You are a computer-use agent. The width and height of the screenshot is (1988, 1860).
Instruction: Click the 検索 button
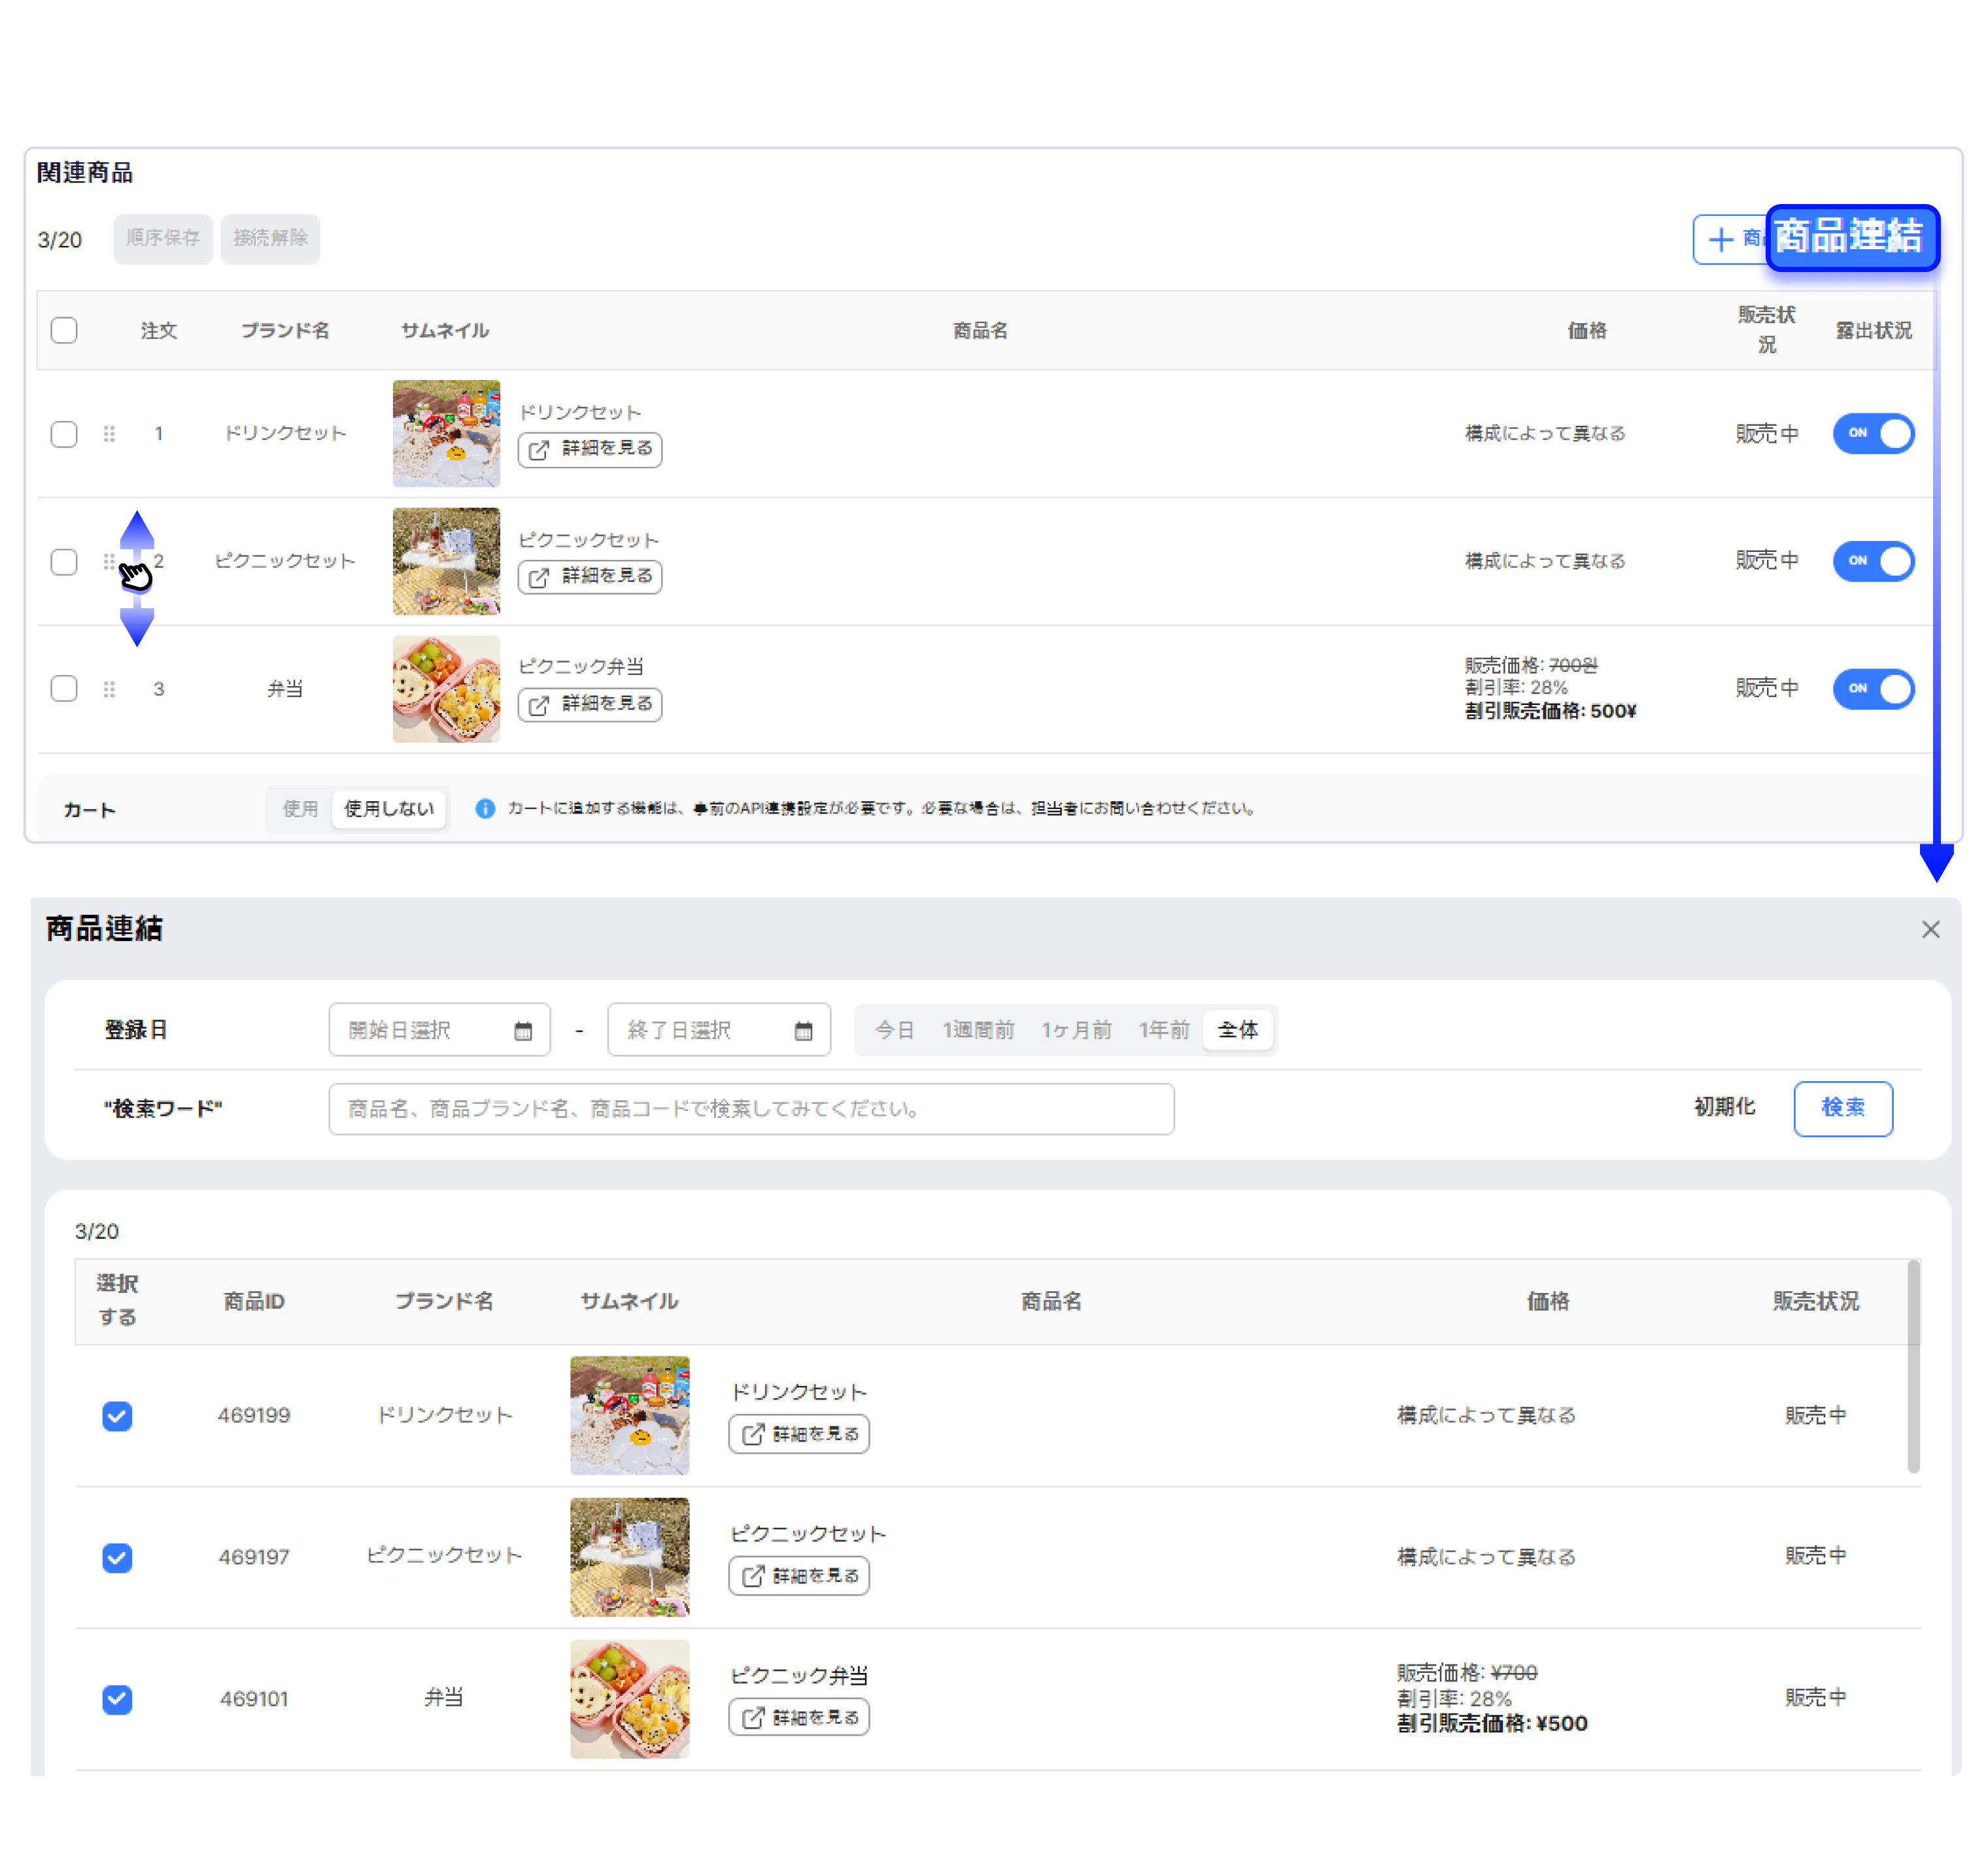pos(1842,1108)
